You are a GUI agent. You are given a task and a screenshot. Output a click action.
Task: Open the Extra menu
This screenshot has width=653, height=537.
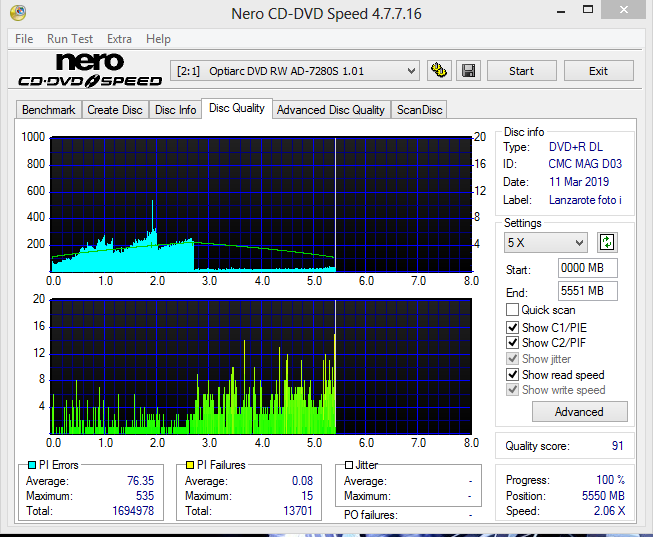(x=120, y=39)
